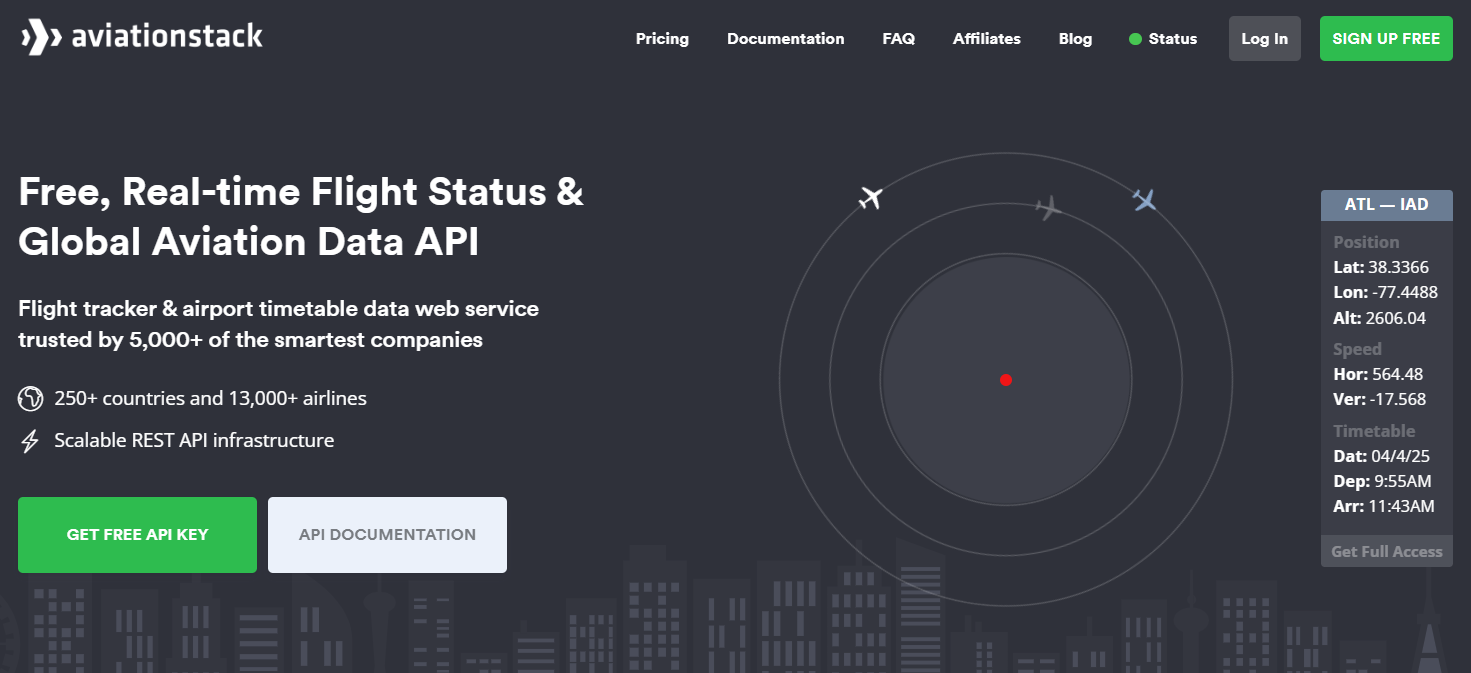Image resolution: width=1471 pixels, height=673 pixels.
Task: Click the globe icon beside countries text
Action: (31, 399)
